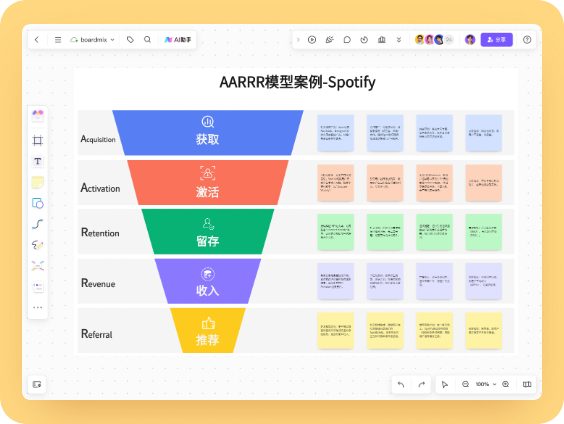Click the purple 分享 share button
The height and width of the screenshot is (424, 564).
pos(496,40)
